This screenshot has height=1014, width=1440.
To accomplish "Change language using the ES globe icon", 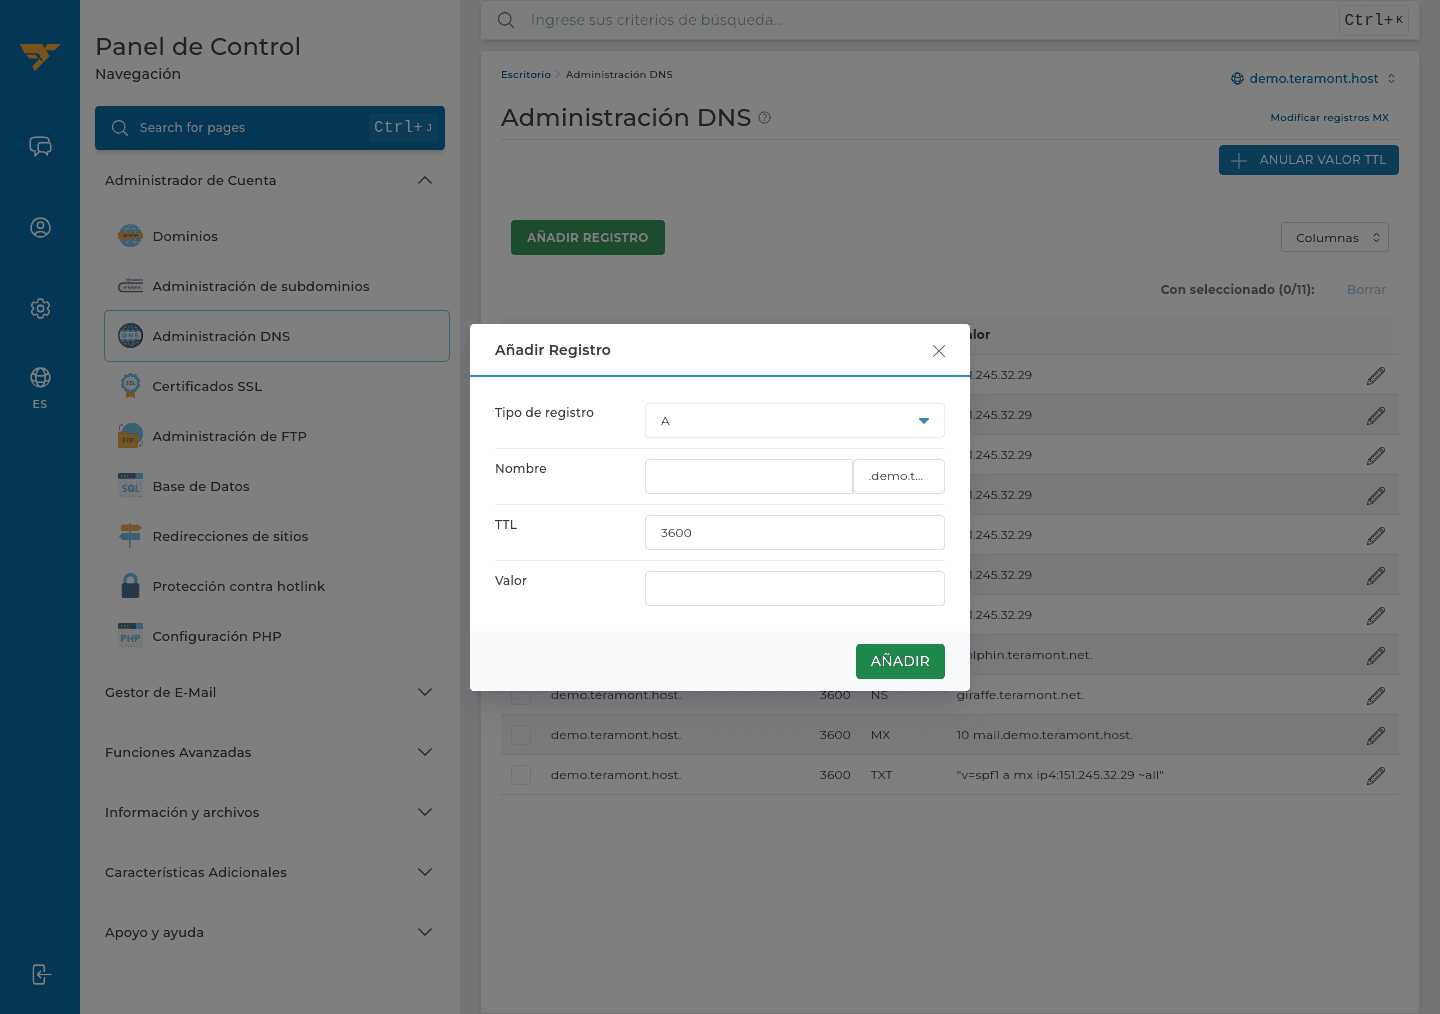I will 40,386.
